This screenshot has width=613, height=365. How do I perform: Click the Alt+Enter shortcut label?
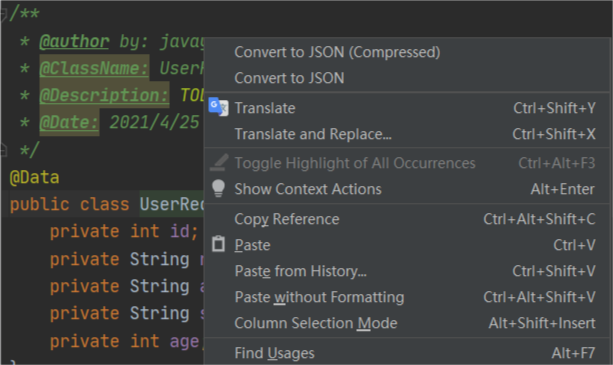pyautogui.click(x=562, y=189)
